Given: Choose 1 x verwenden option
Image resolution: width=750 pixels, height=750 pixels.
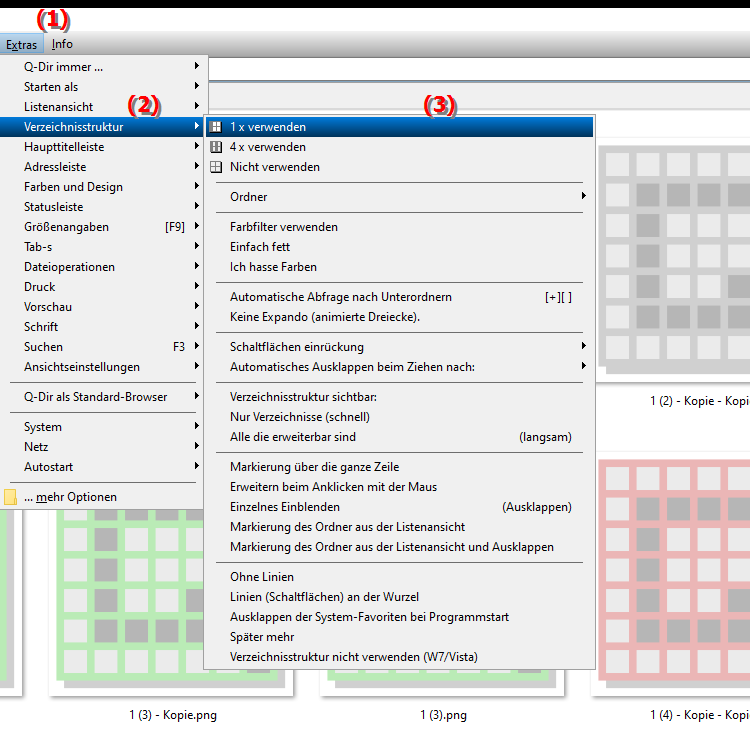Looking at the screenshot, I should point(399,127).
